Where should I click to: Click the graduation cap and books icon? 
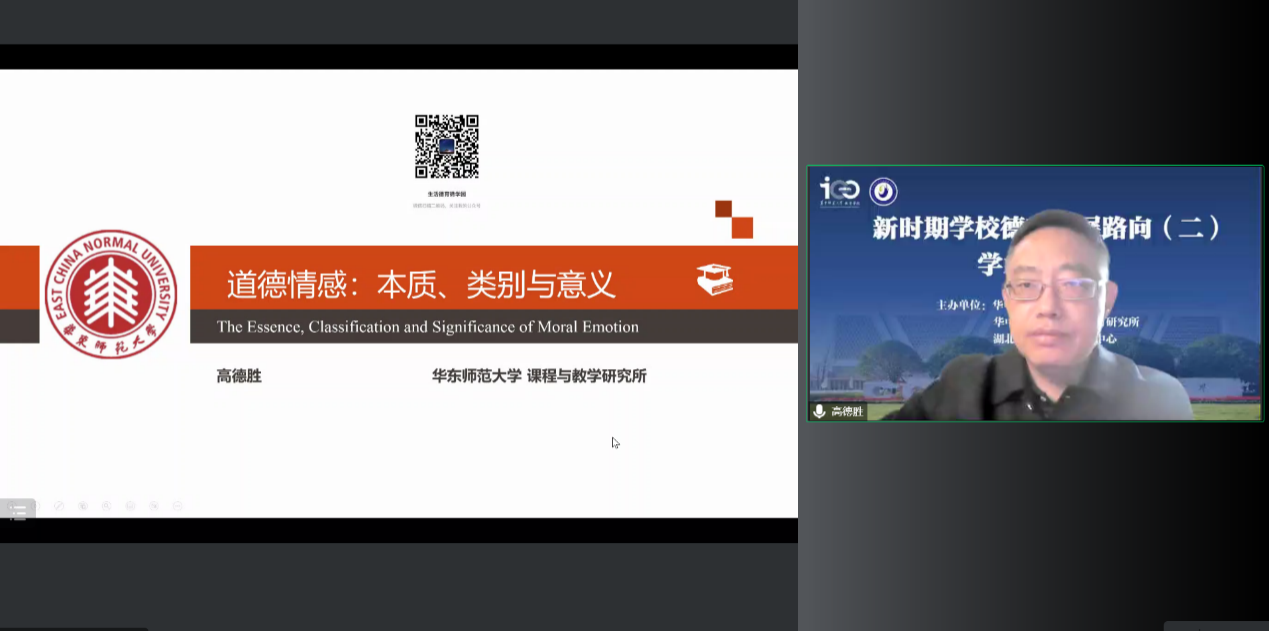click(714, 279)
